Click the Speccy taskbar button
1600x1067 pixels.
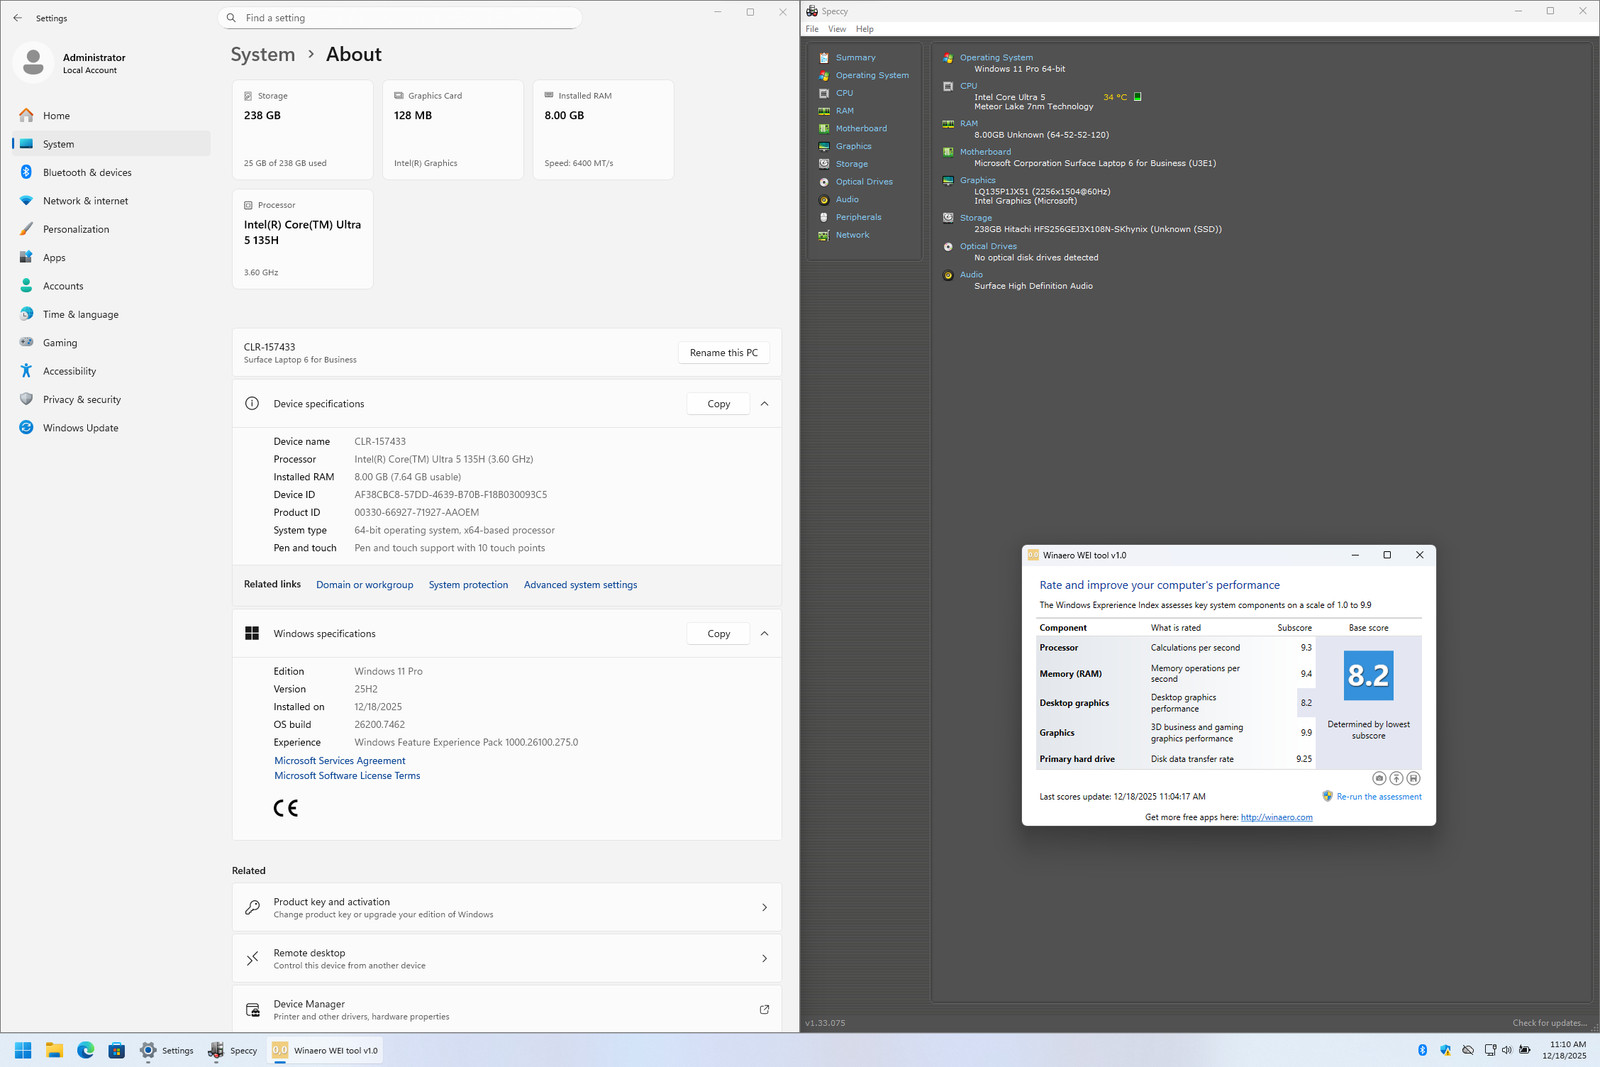coord(233,1050)
